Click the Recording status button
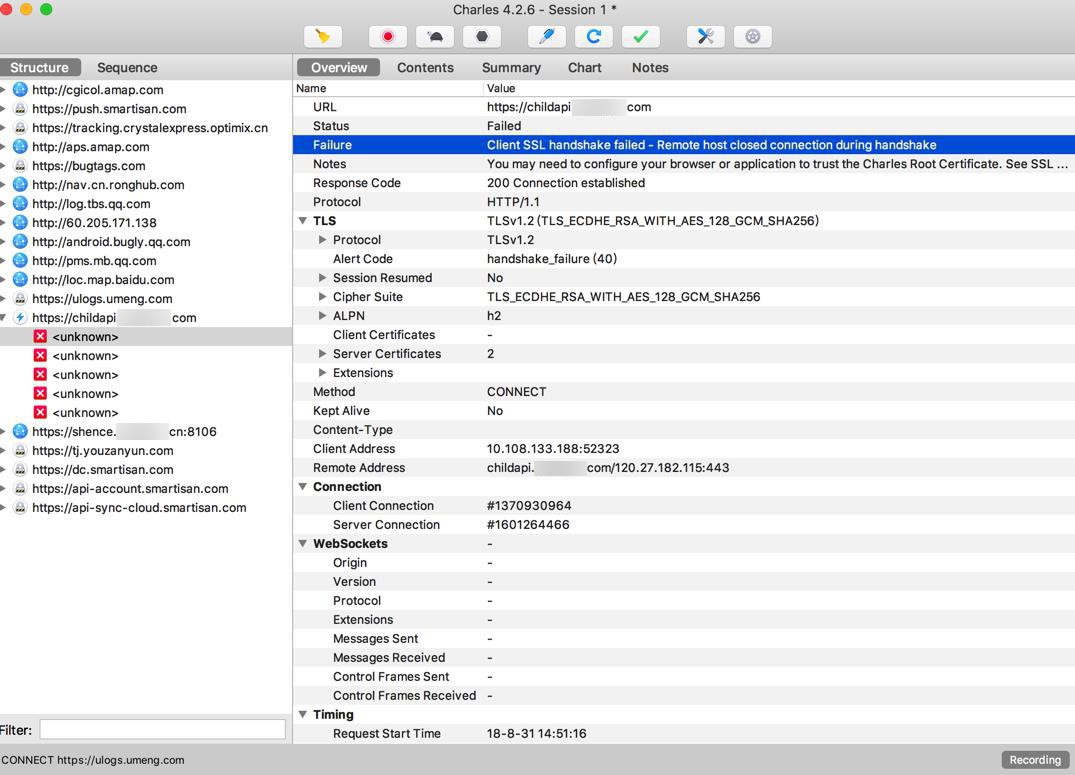The image size is (1075, 775). click(1035, 760)
